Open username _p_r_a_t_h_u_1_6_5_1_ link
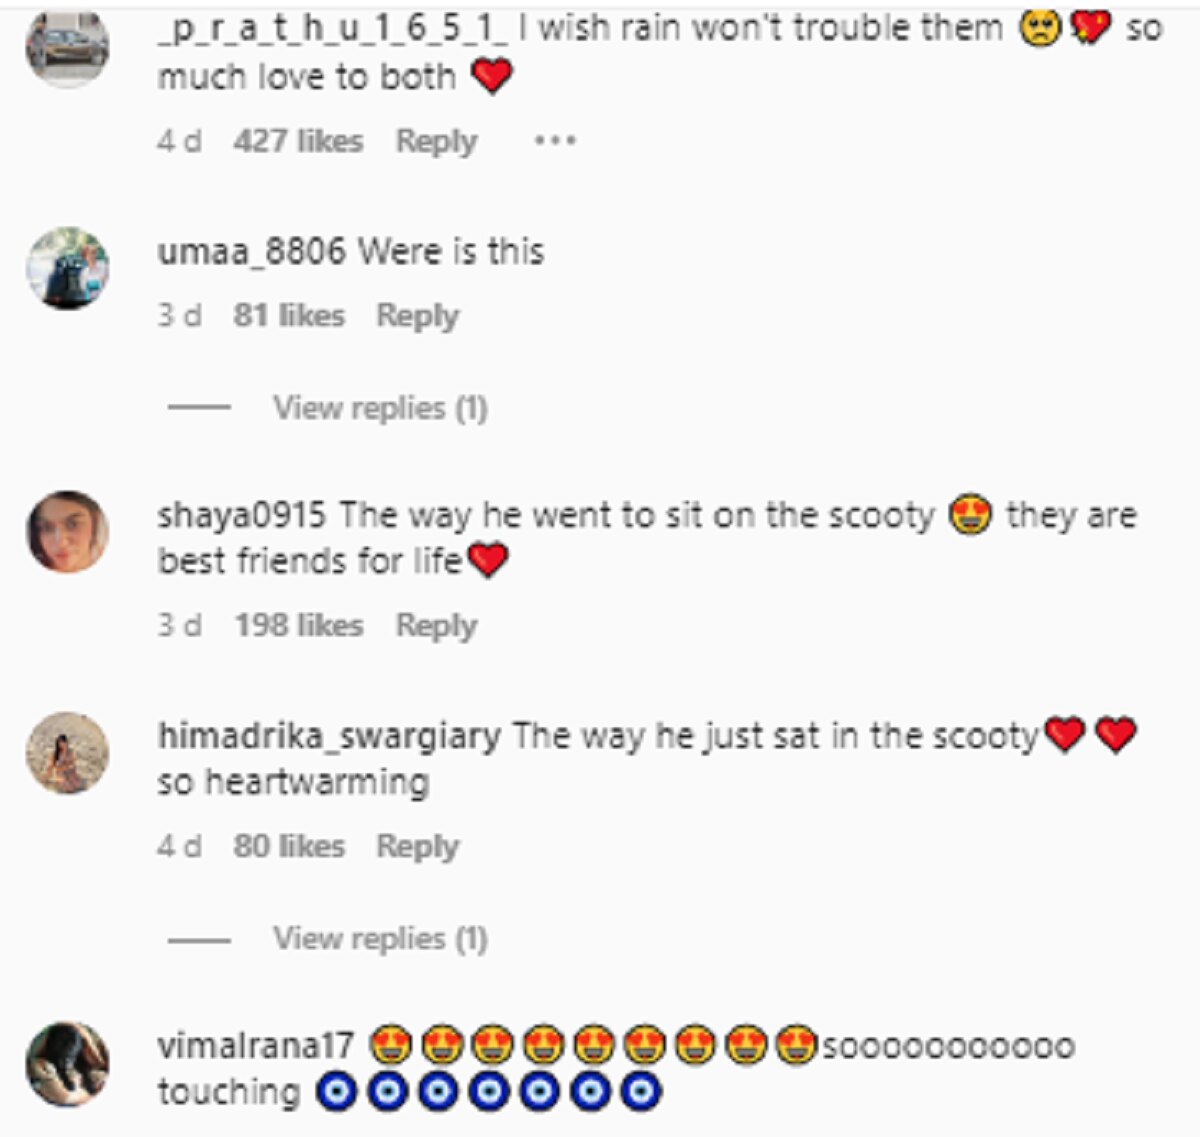 coord(333,28)
